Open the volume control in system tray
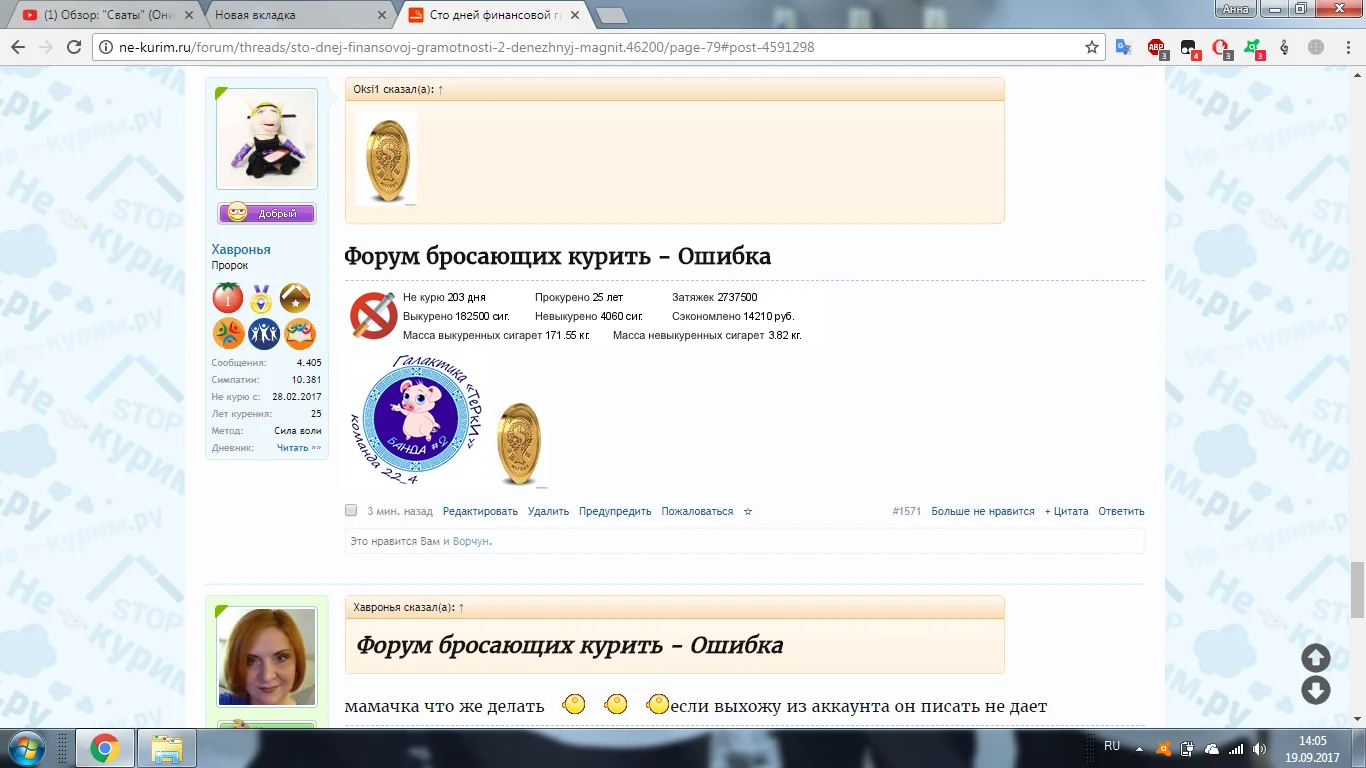1366x768 pixels. 1260,749
